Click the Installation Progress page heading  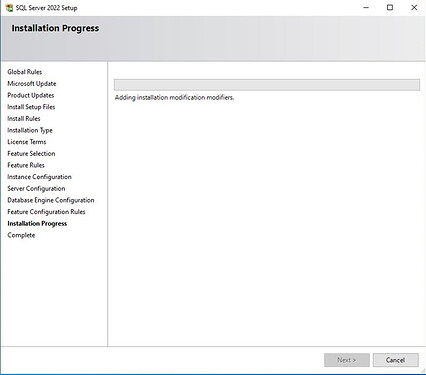[x=55, y=28]
